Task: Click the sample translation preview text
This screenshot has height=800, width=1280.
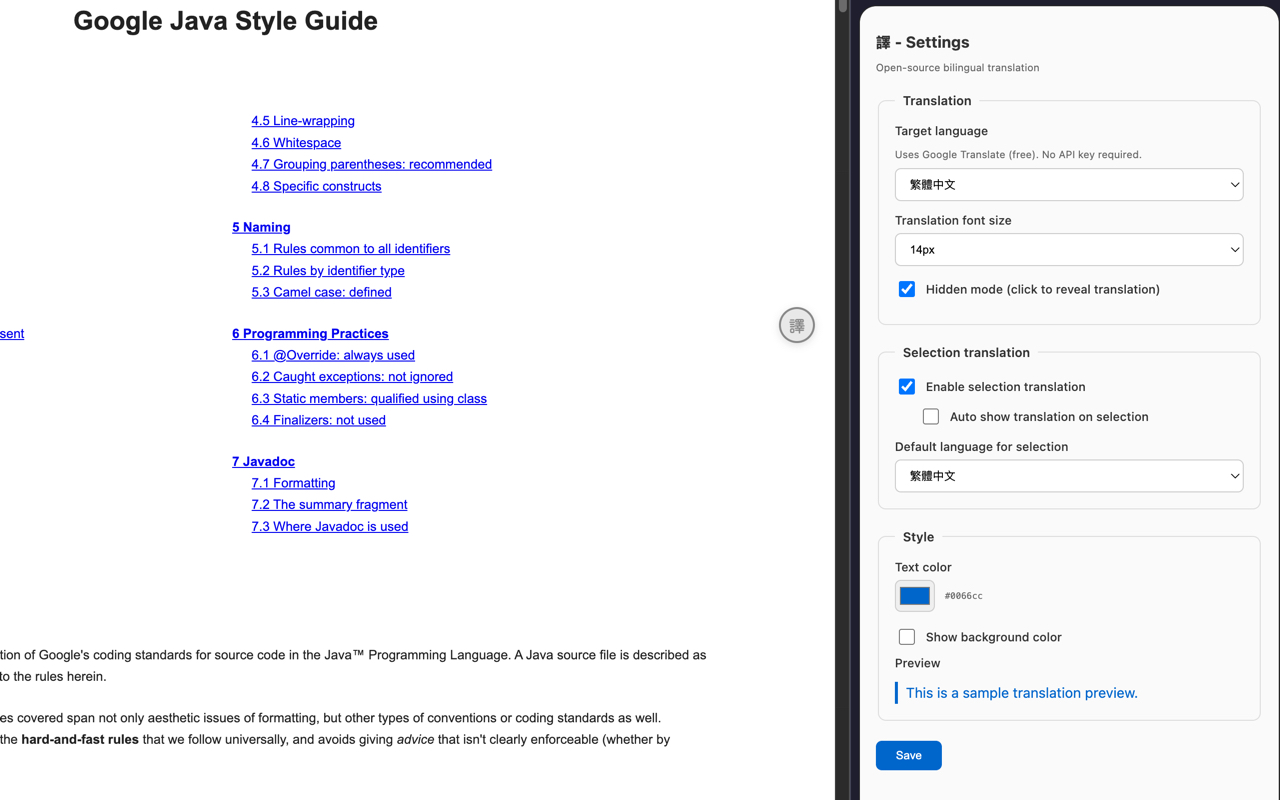Action: [1021, 693]
